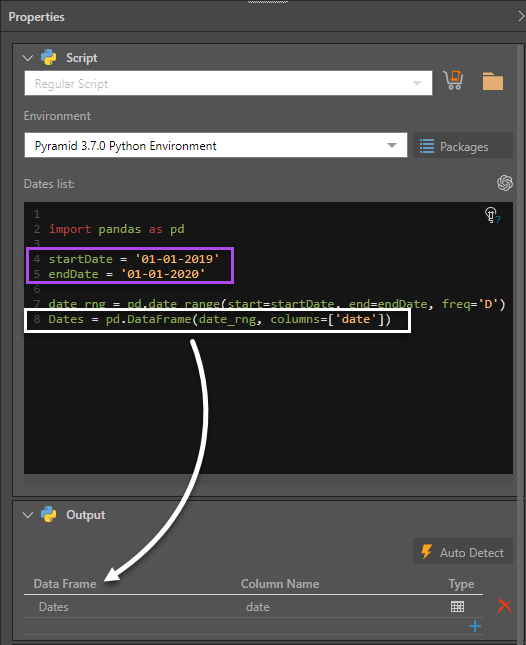Click line 8 in the code editor
The image size is (526, 645).
click(x=218, y=320)
